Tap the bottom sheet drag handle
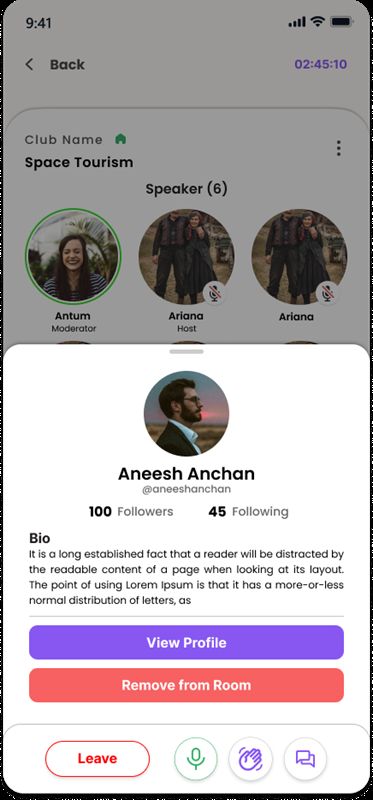Screen dimensions: 373x800 187,352
